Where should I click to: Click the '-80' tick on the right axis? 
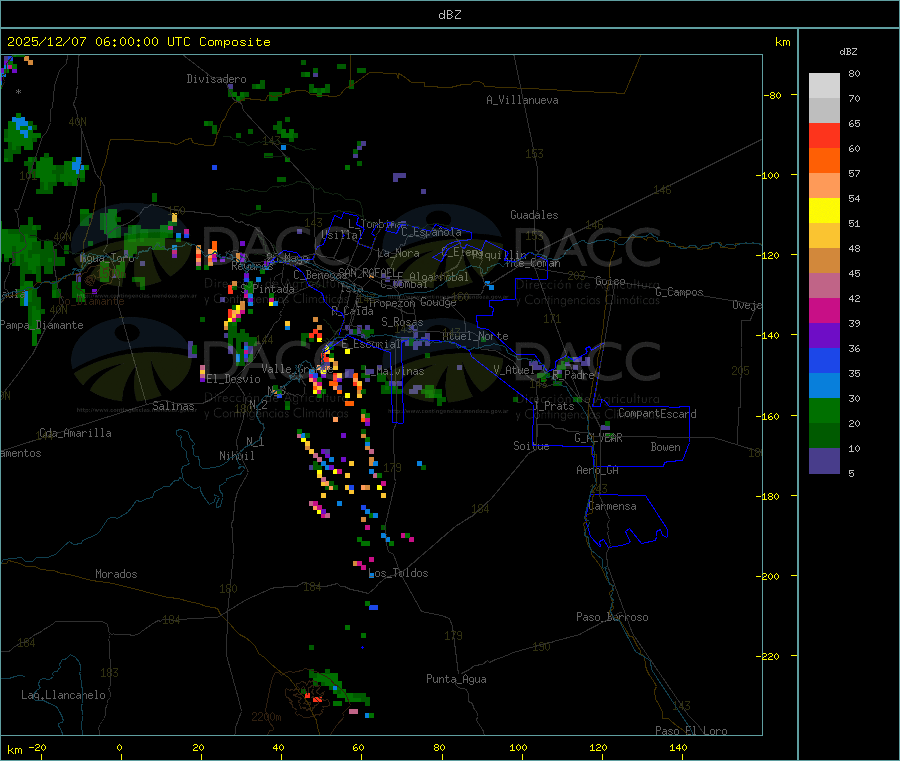(773, 95)
